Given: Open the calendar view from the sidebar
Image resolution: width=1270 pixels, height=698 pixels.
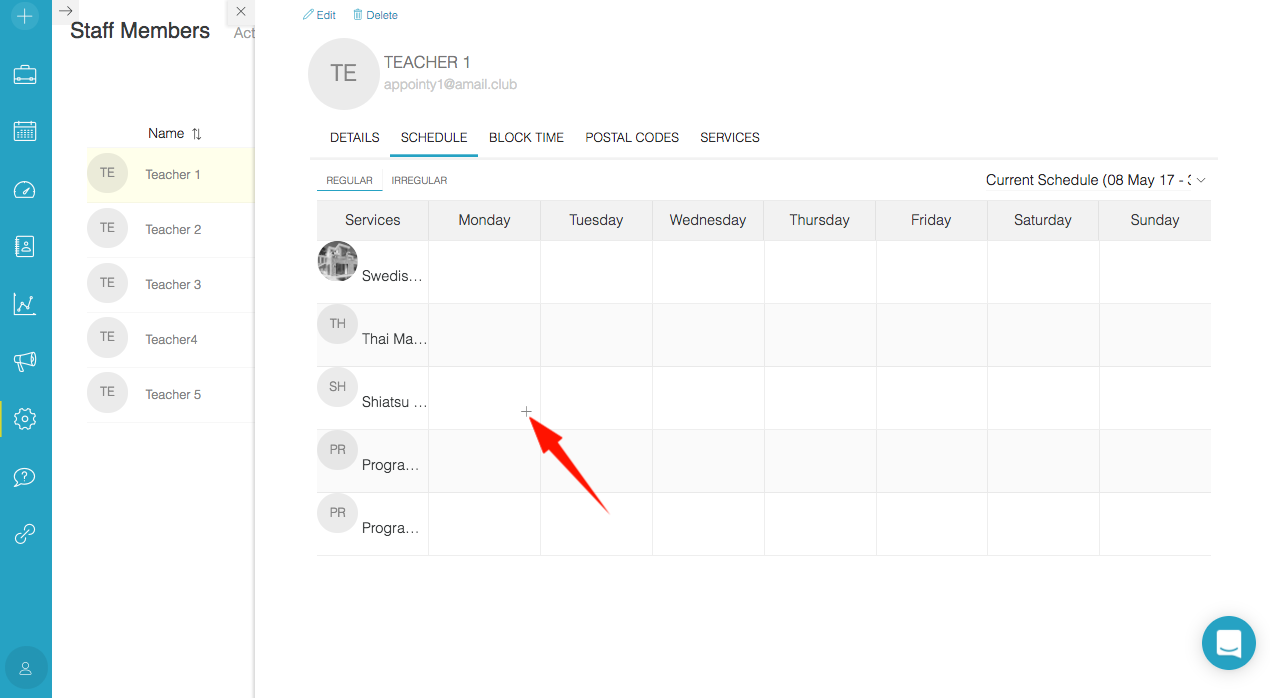Looking at the screenshot, I should (x=25, y=131).
